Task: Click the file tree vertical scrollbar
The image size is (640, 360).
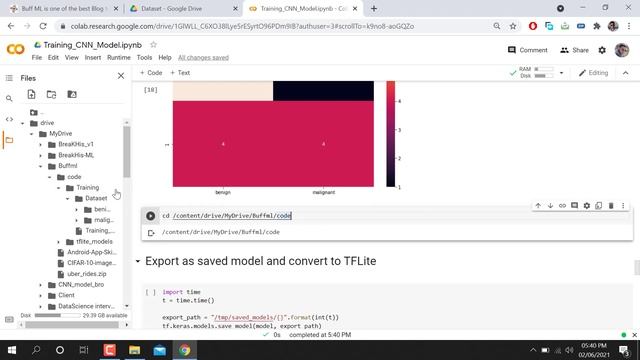Action: 127,151
